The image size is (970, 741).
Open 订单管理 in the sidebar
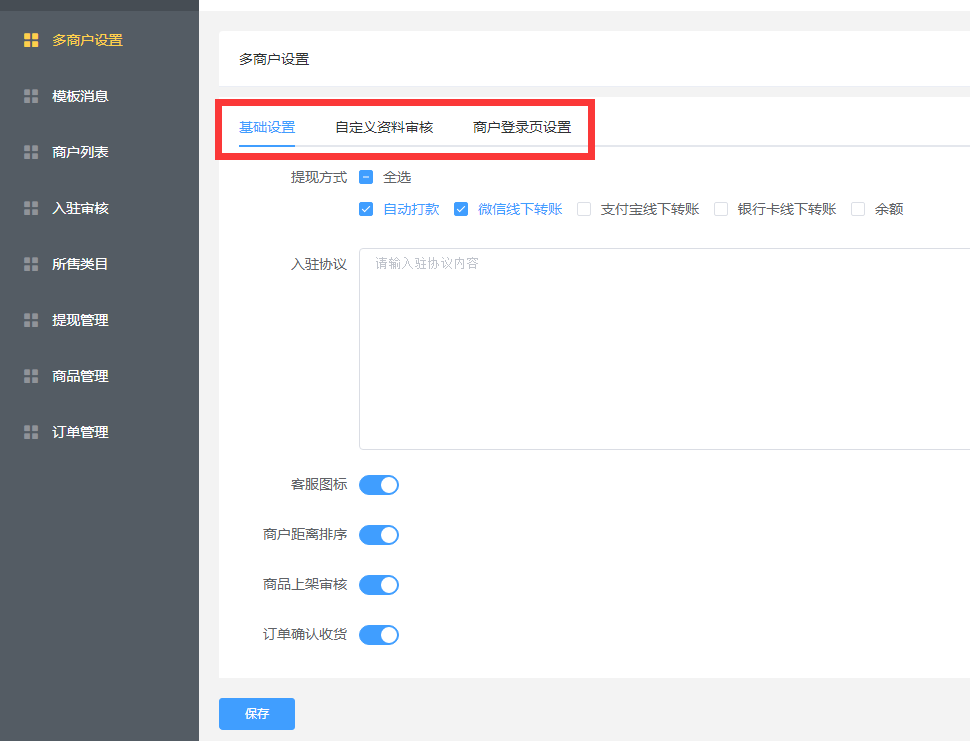coord(80,432)
